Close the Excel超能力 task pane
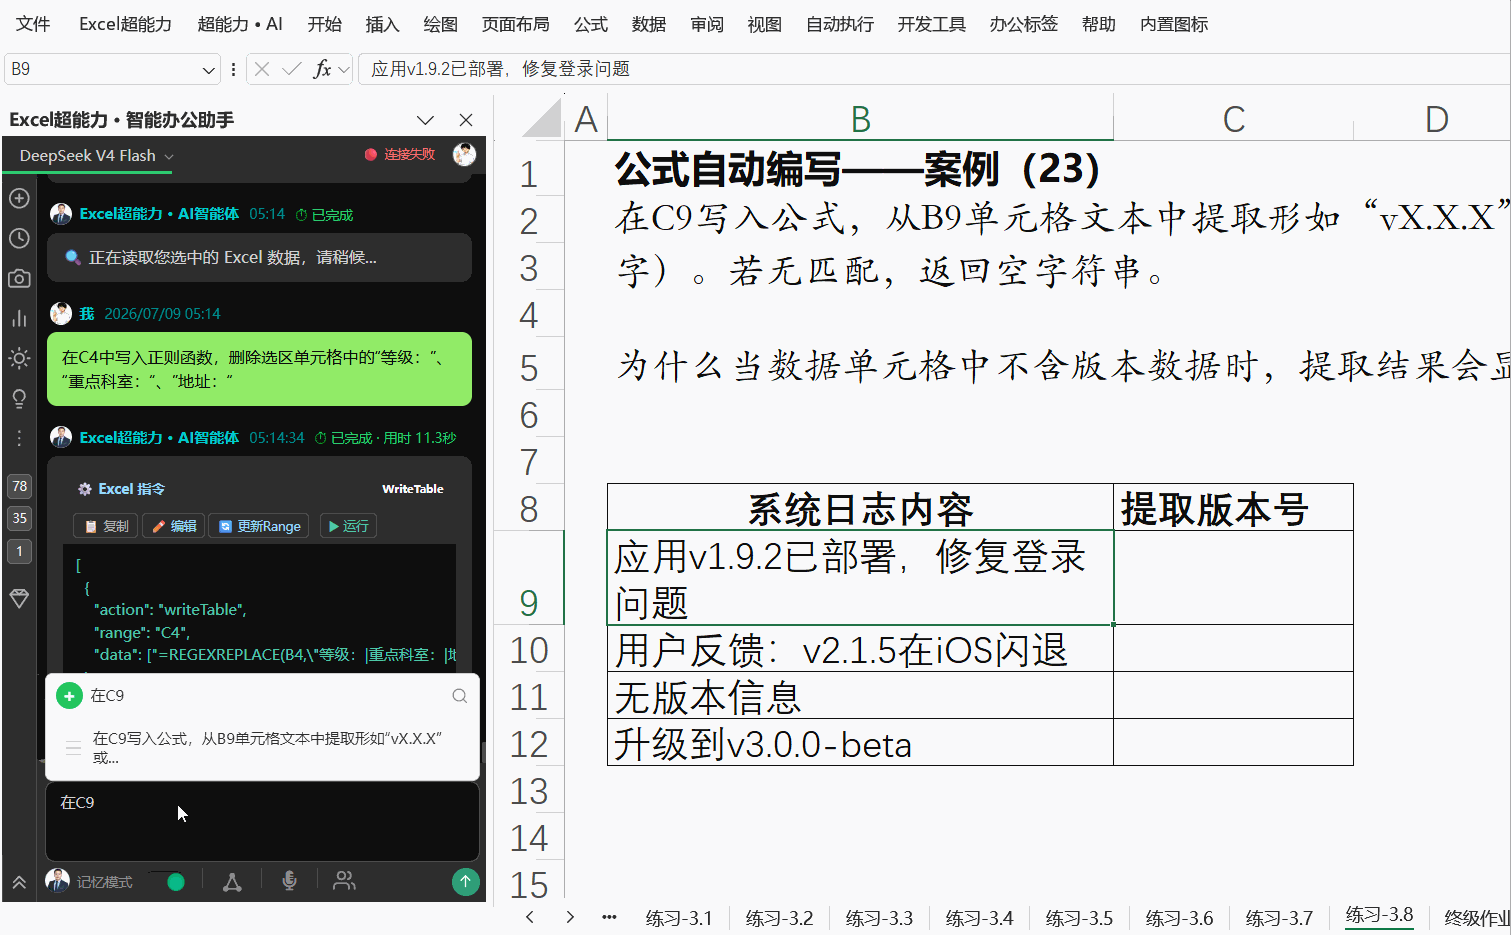Image resolution: width=1511 pixels, height=935 pixels. 465,120
